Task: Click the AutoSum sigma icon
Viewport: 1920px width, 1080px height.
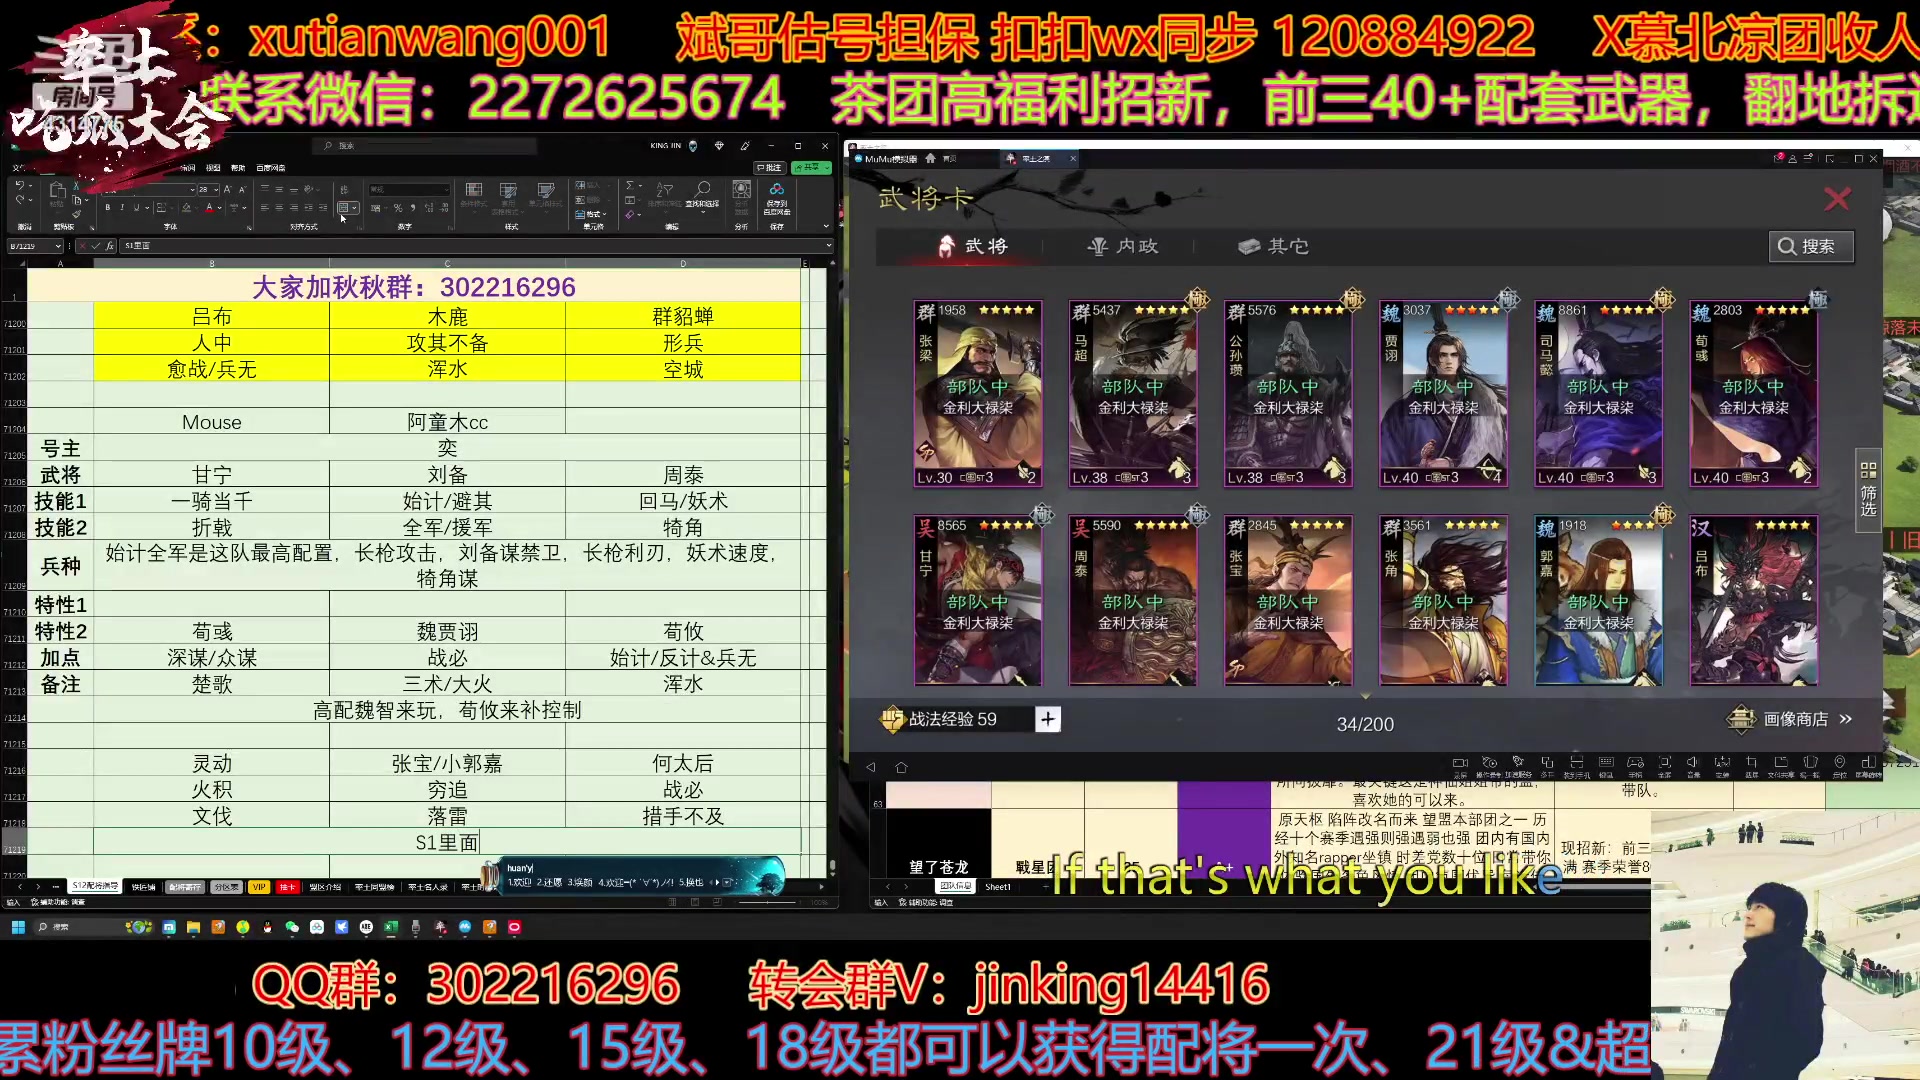Action: pos(629,185)
